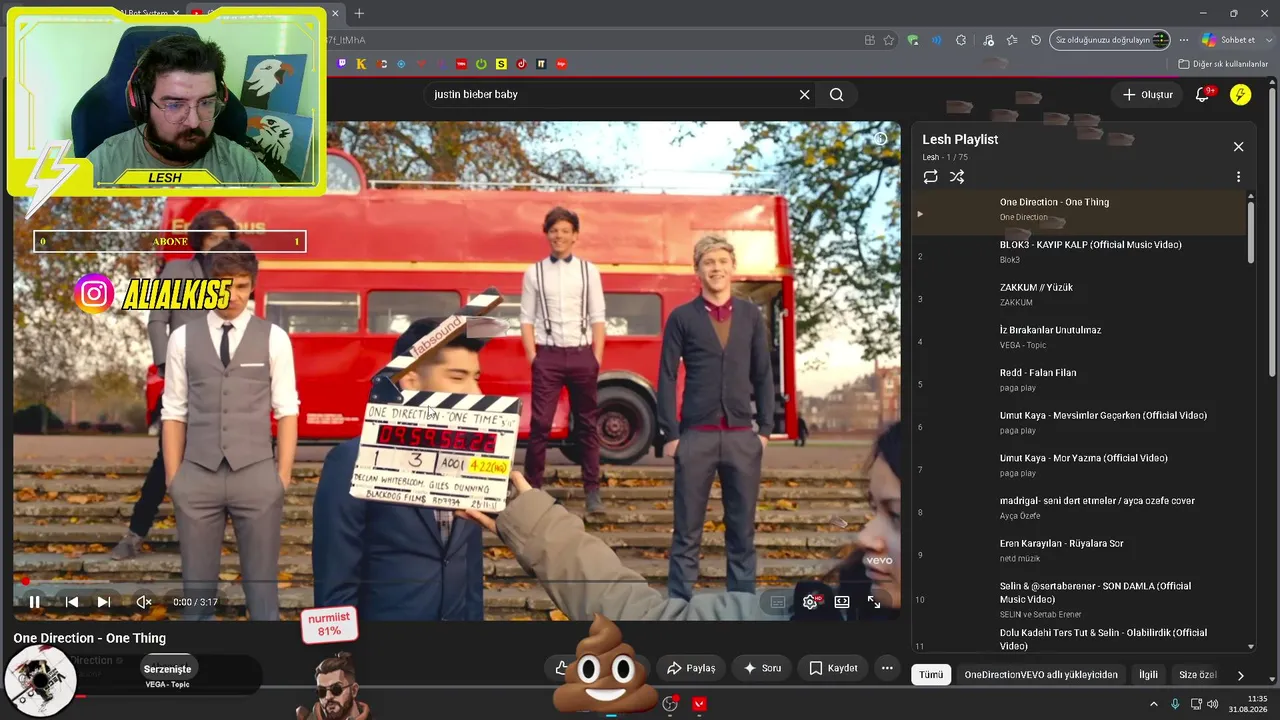The width and height of the screenshot is (1280, 720).
Task: Open Sohbet et Copilot chat
Action: (x=1229, y=40)
